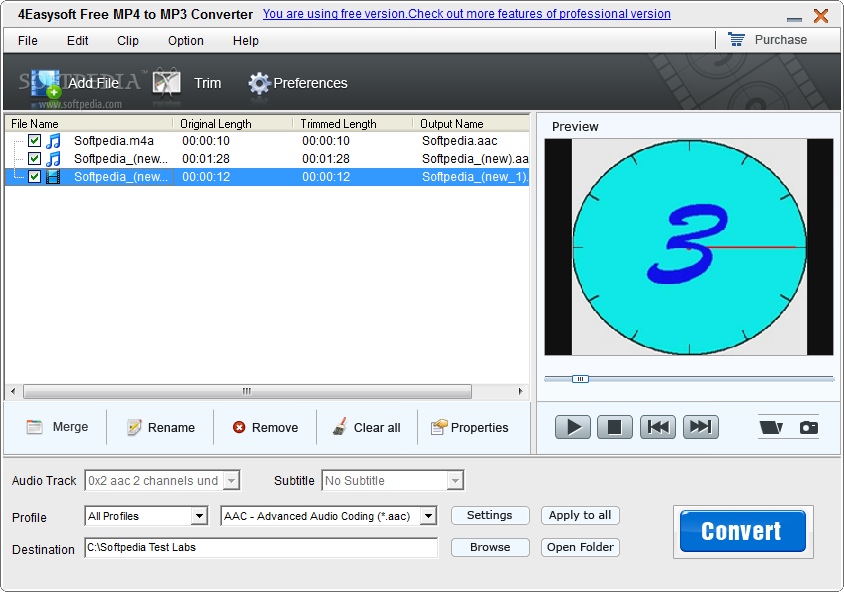Uncheck the checkbox in the 00:01:28 row
Viewport: 844px width, 592px height.
tap(34, 159)
